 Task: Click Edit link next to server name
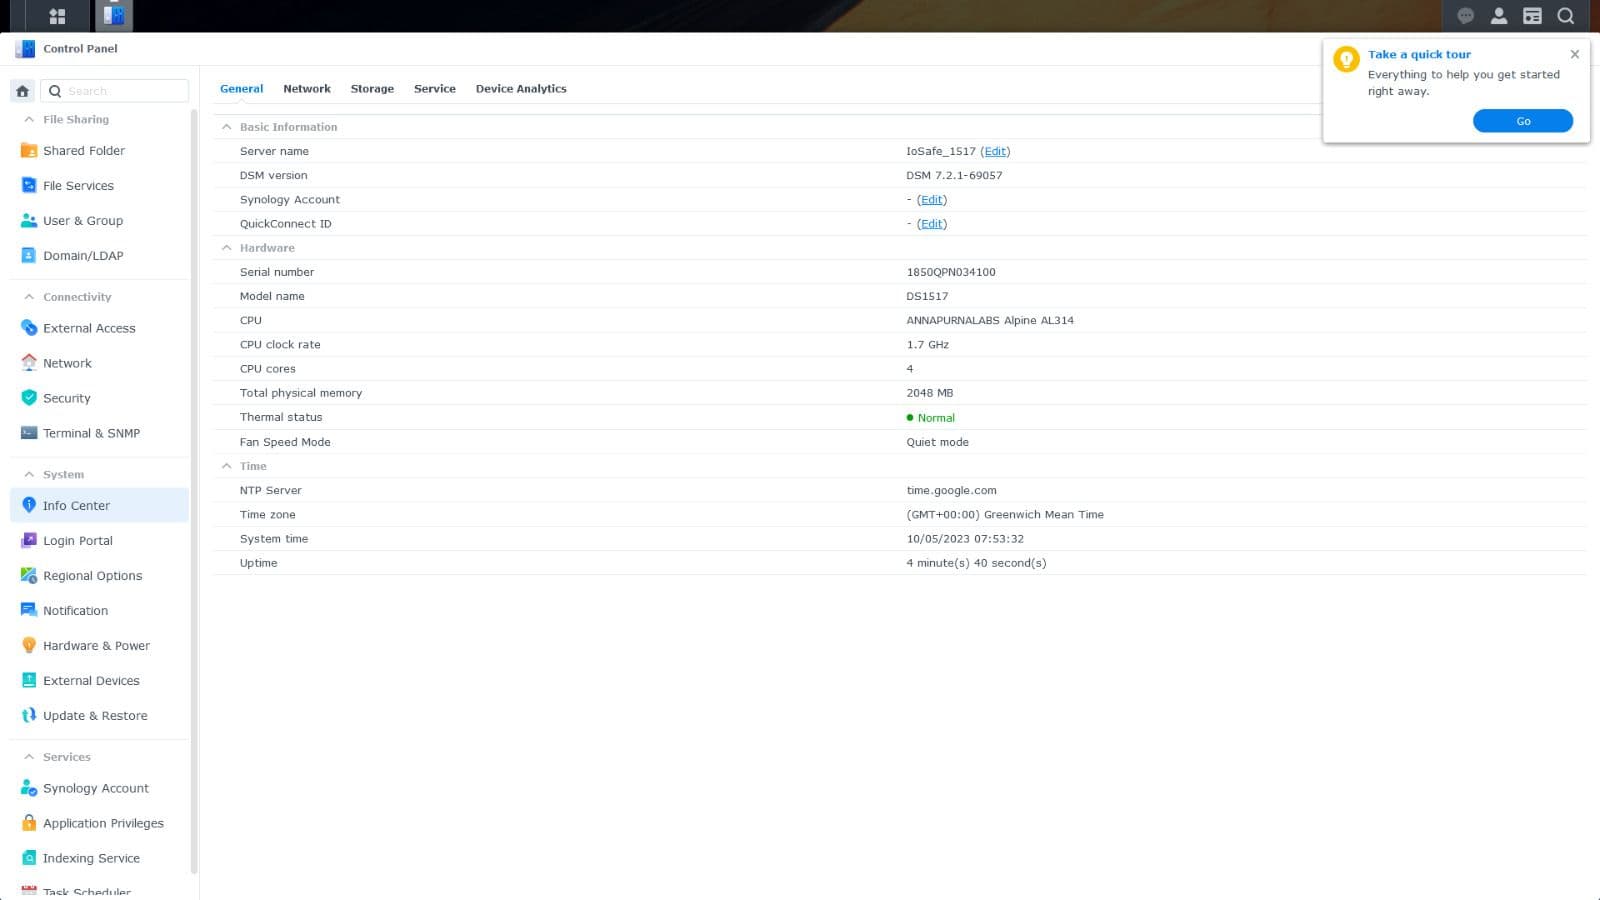click(995, 151)
